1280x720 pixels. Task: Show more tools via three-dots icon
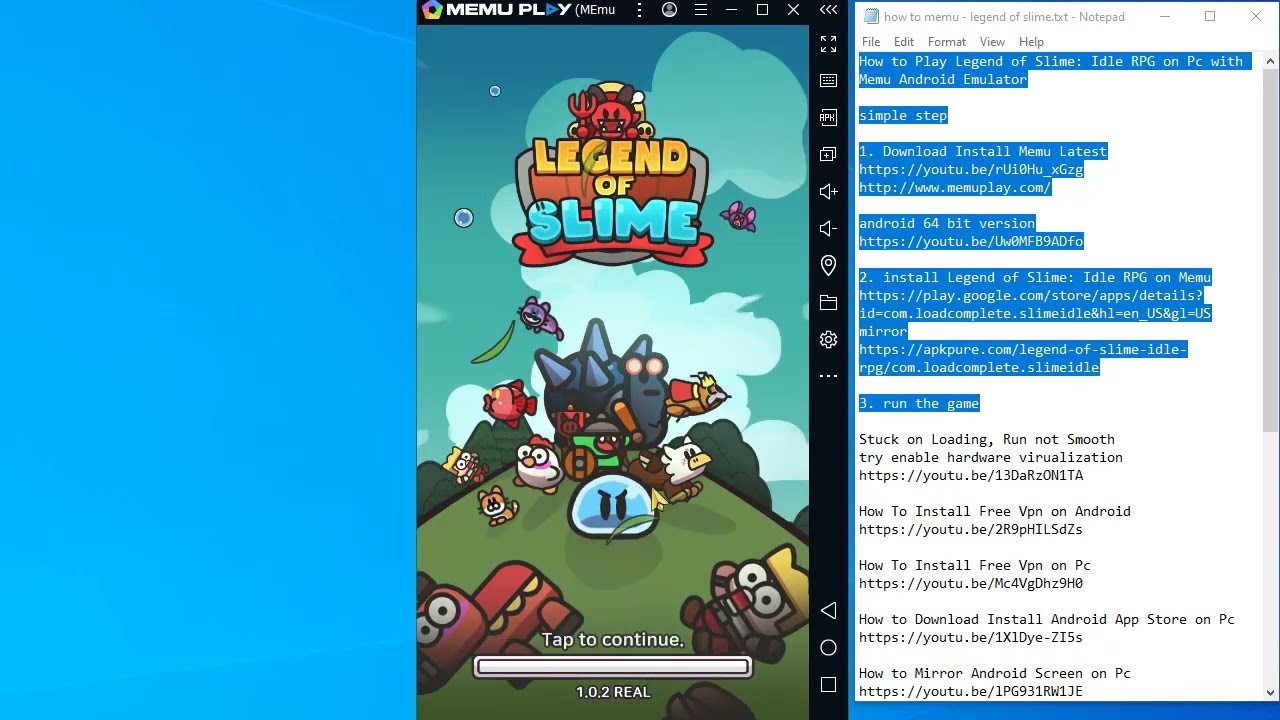(828, 376)
